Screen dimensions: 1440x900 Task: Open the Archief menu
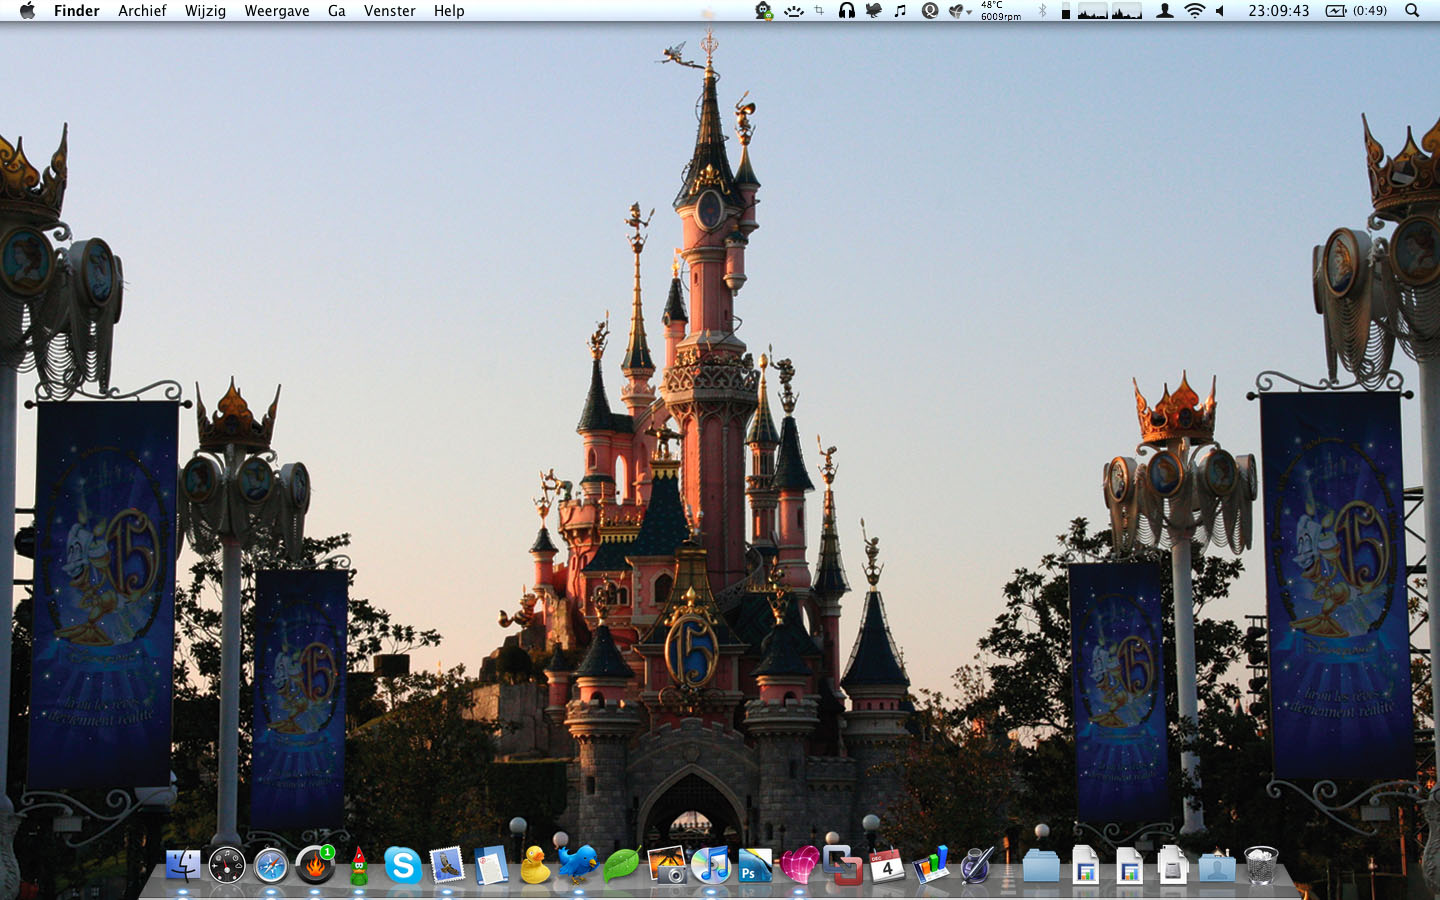142,11
